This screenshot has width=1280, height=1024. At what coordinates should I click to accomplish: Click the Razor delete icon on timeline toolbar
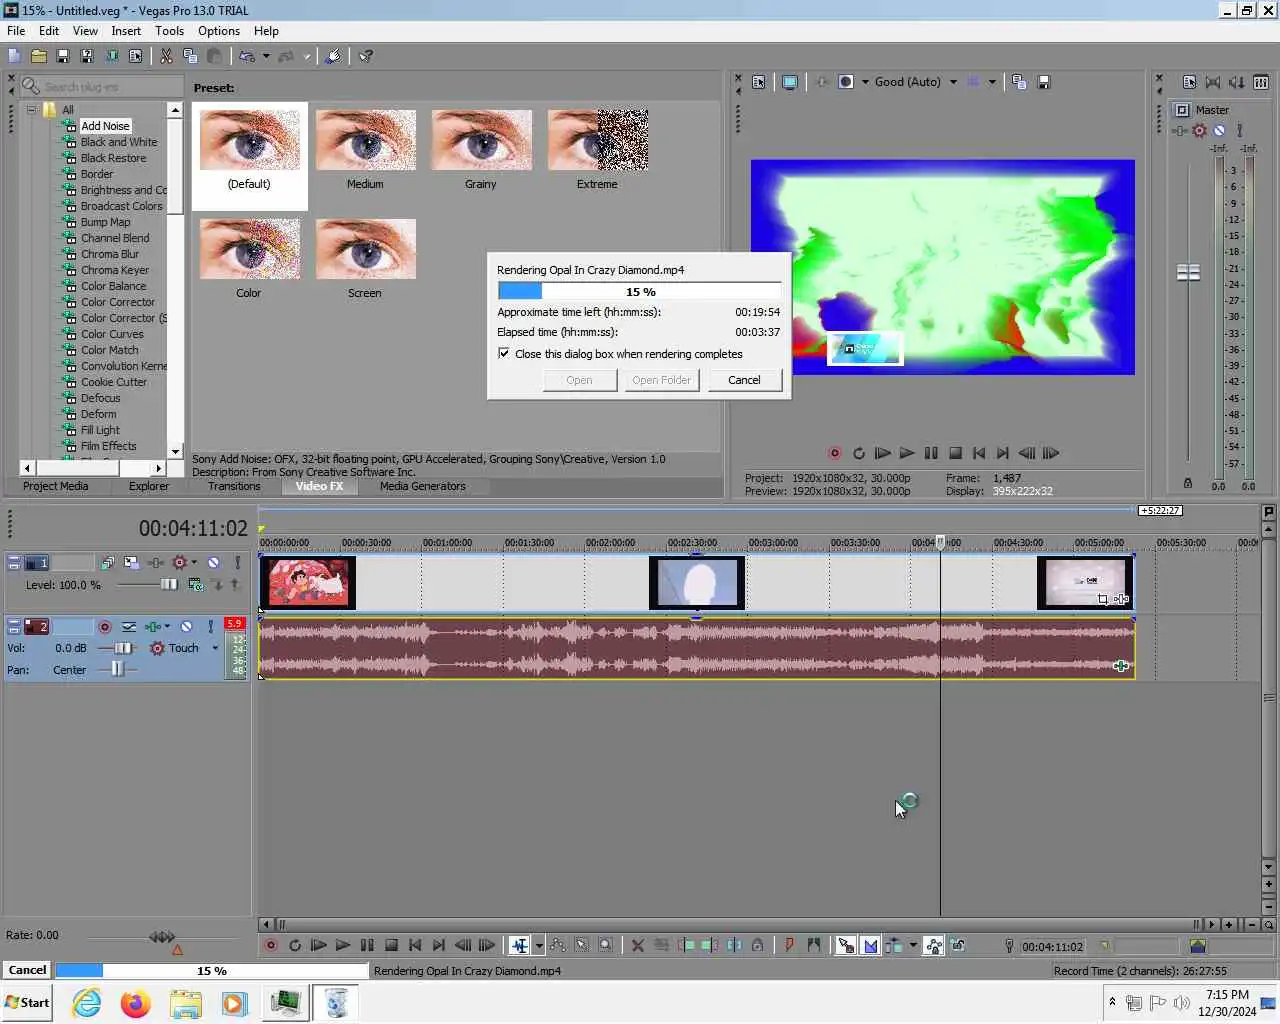point(637,945)
